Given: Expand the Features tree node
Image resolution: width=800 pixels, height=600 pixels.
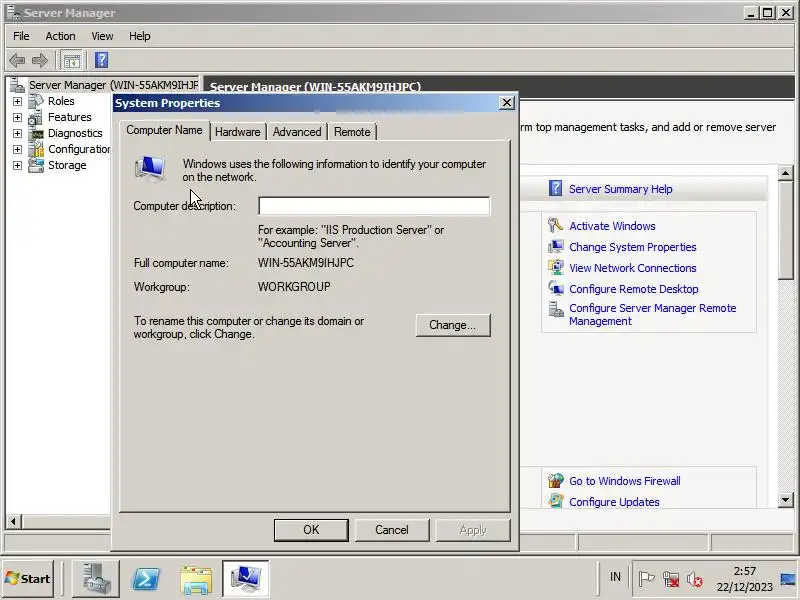Looking at the screenshot, I should [17, 118].
